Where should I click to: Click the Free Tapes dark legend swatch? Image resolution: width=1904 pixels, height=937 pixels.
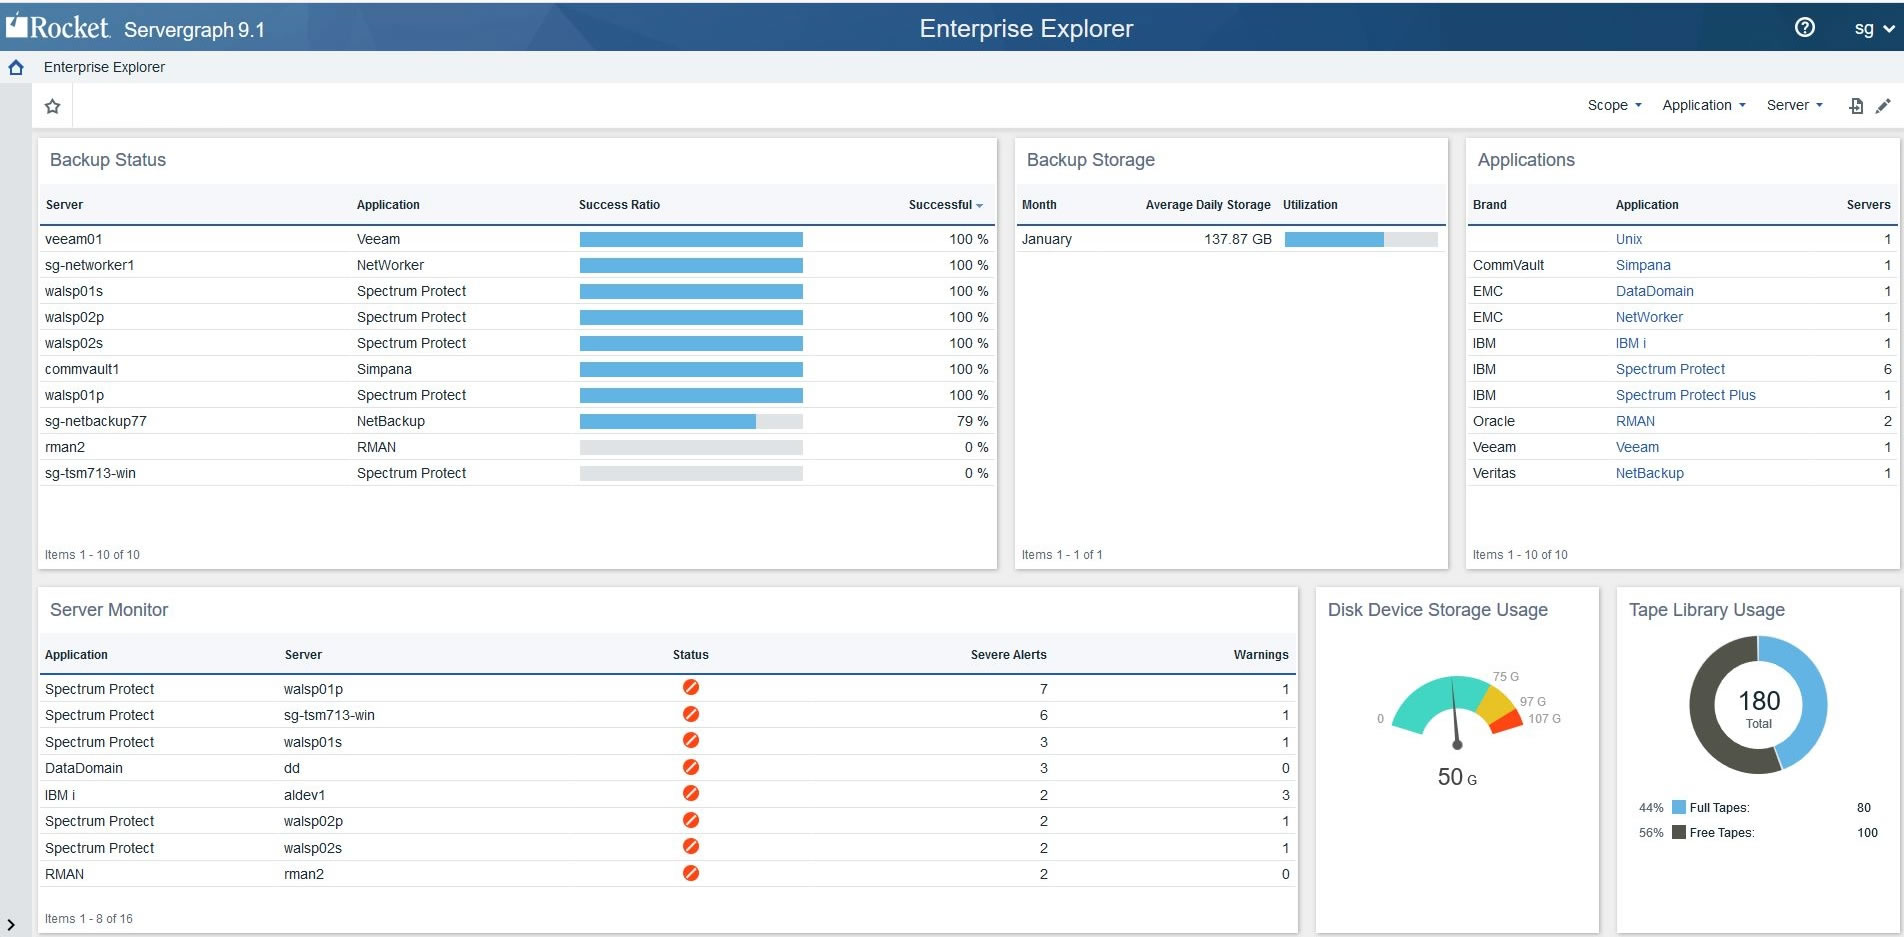[1679, 832]
